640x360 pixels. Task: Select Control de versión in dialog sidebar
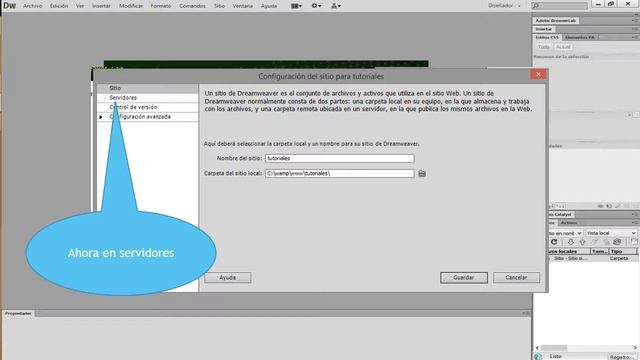[147, 107]
